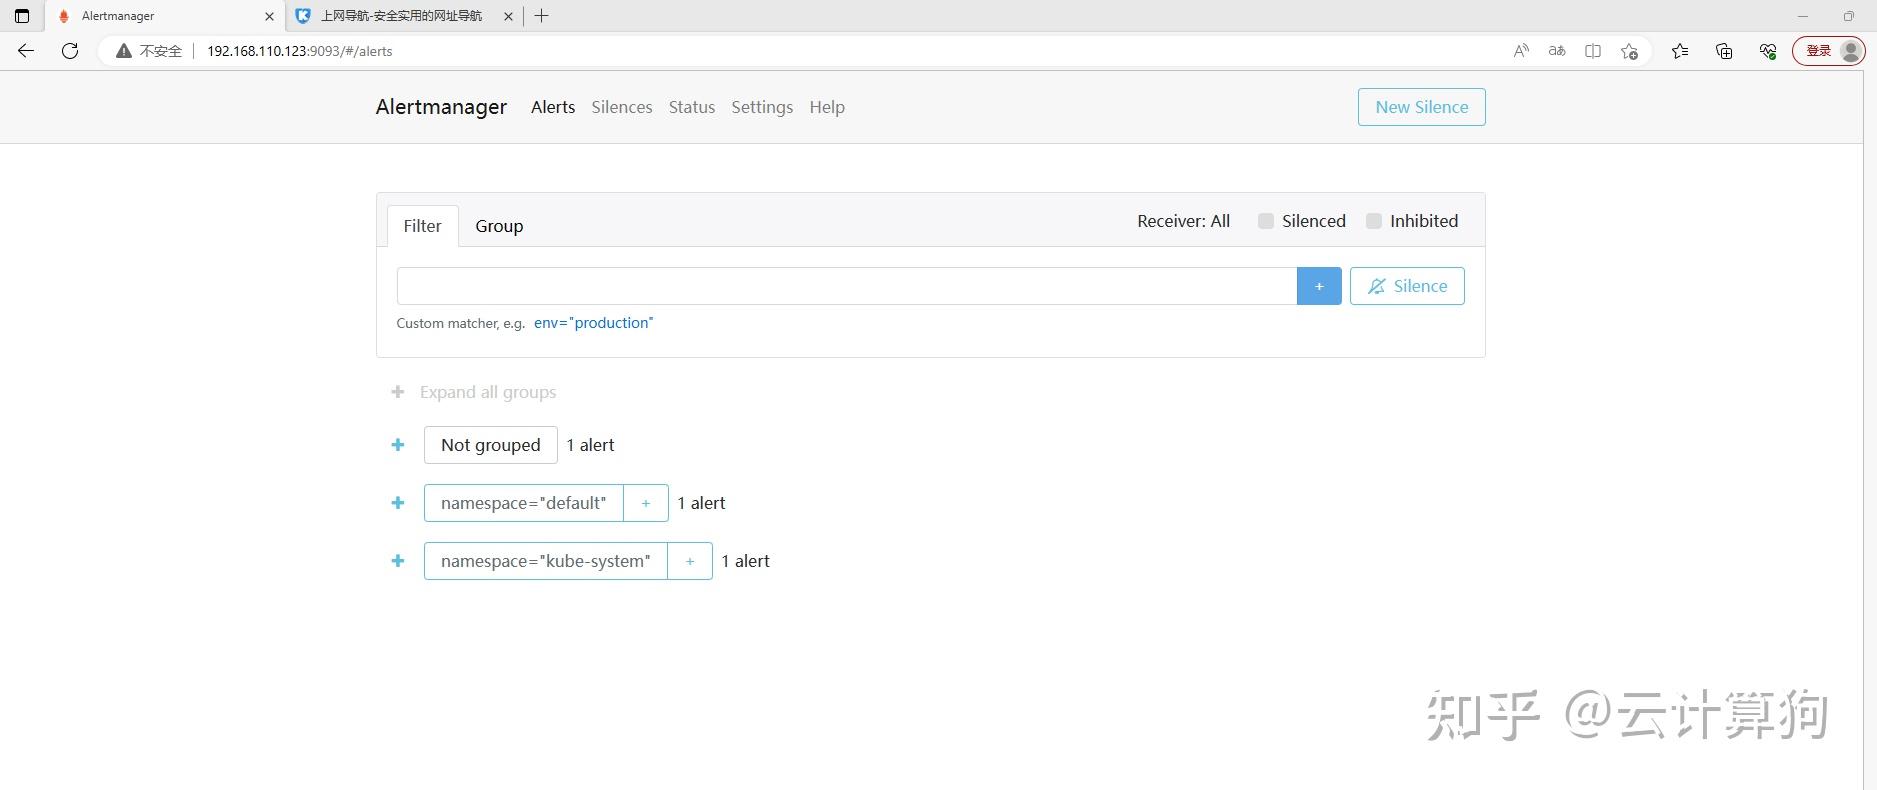This screenshot has width=1877, height=790.
Task: Enable the Inhibited checkbox
Action: [1374, 221]
